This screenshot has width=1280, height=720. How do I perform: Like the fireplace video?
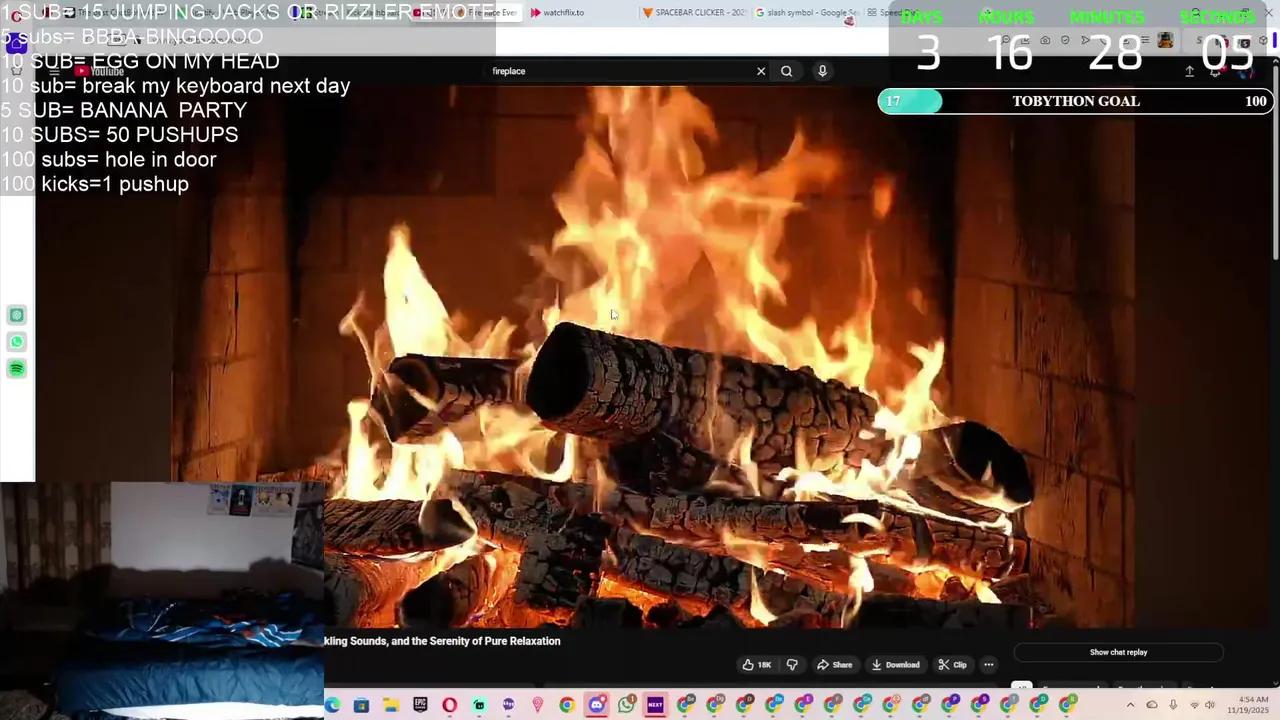tap(756, 665)
